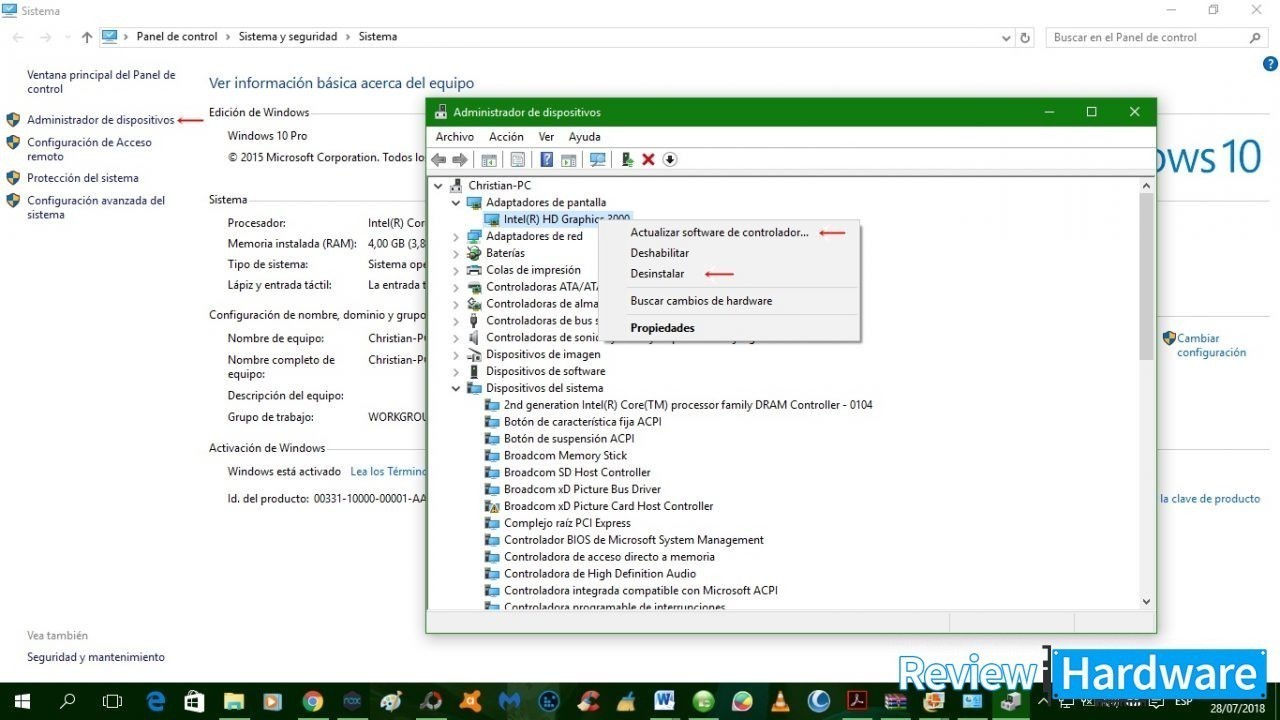
Task: Open Seguridad y mantenimiento link
Action: tap(96, 657)
